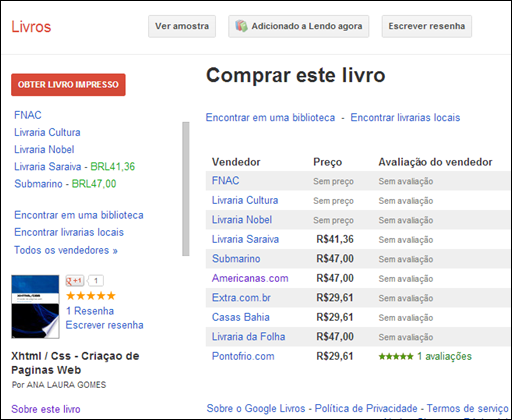The image size is (512, 420).
Task: Open Livraria Cultura vendor in table
Action: tap(245, 200)
